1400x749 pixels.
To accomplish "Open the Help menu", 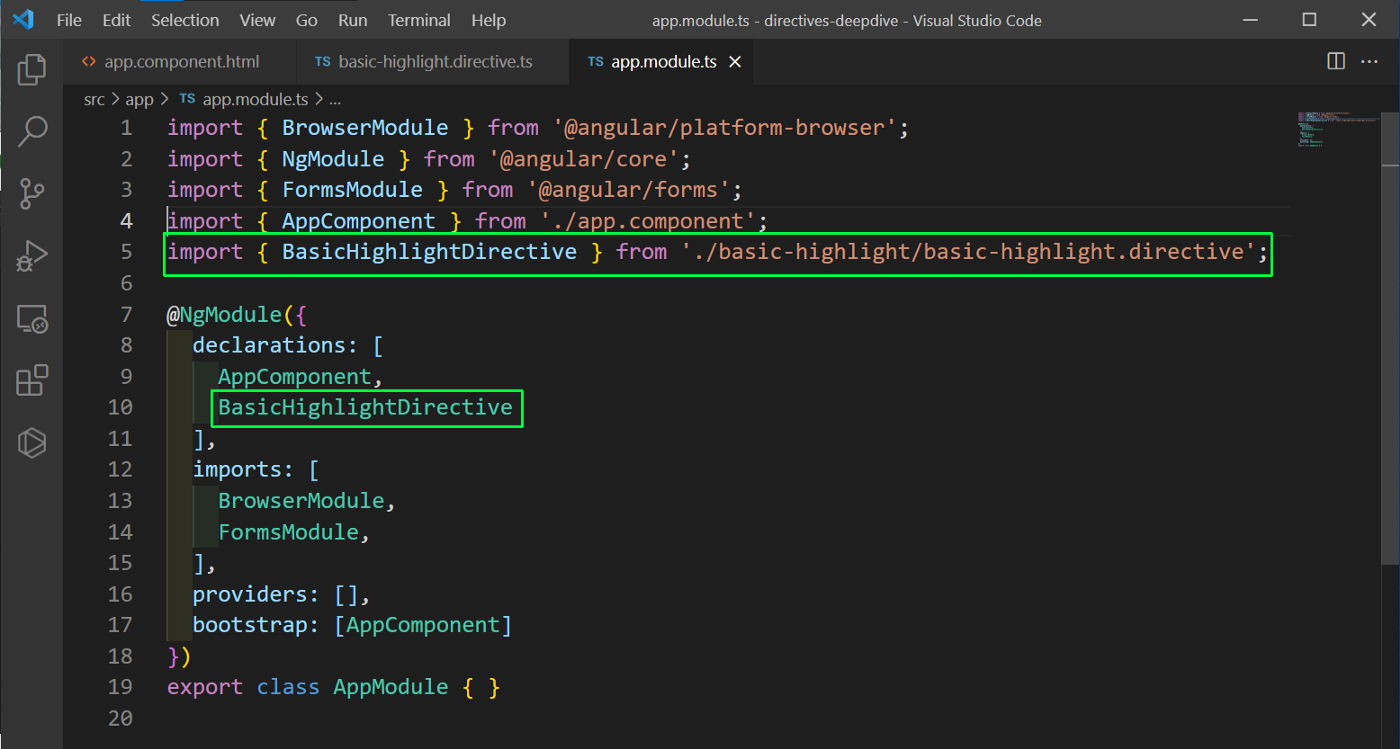I will tap(488, 20).
